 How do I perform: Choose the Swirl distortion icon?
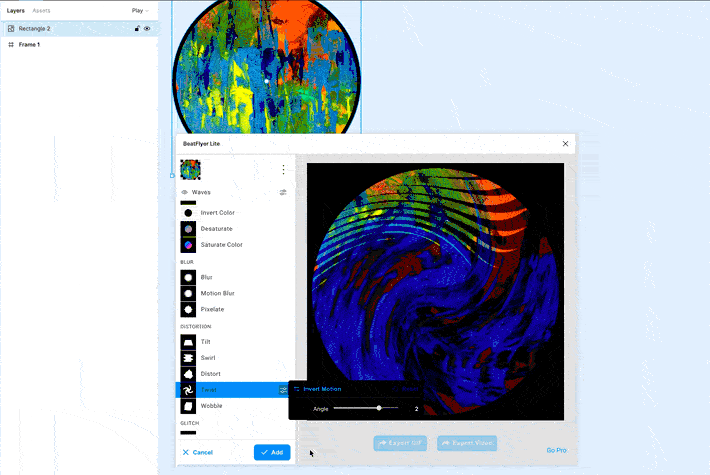[x=188, y=358]
